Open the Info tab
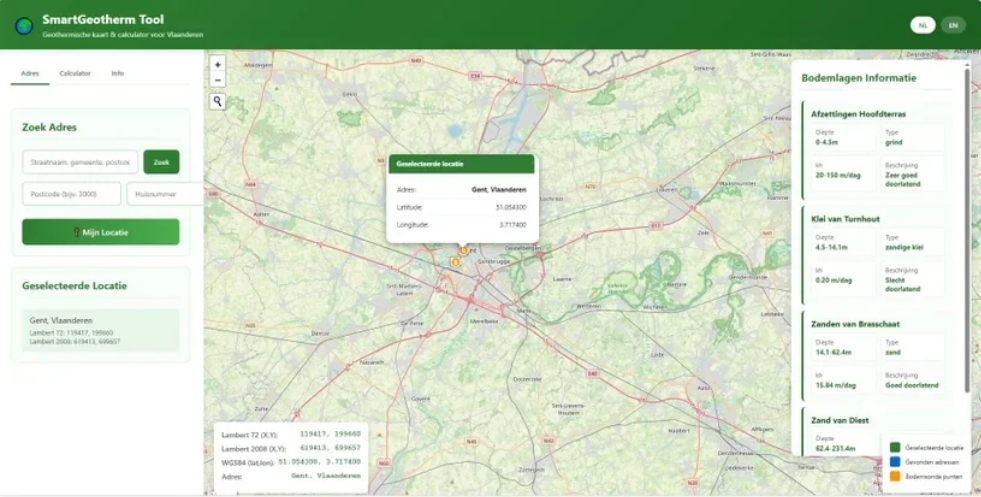981x497 pixels. tap(118, 73)
